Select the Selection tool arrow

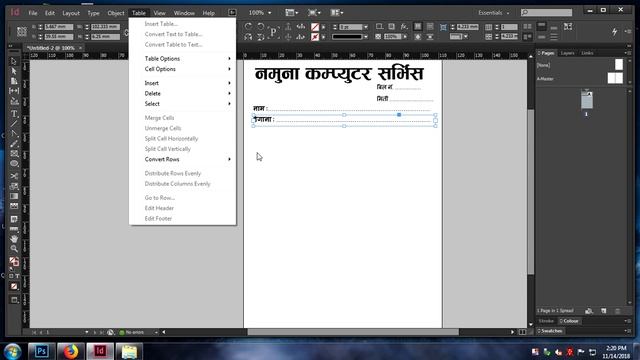point(14,61)
